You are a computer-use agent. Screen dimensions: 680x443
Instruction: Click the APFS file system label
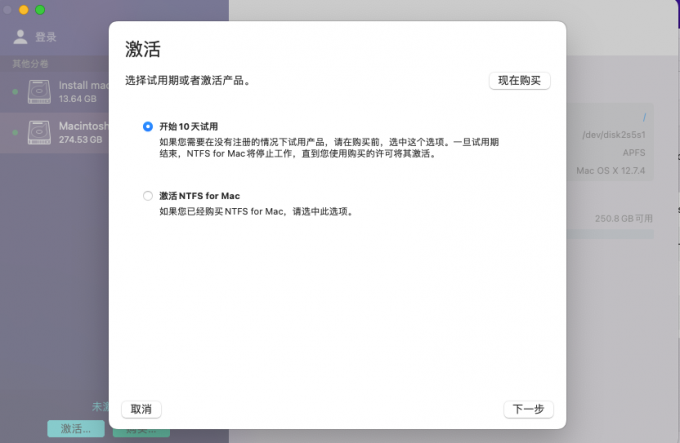(634, 153)
